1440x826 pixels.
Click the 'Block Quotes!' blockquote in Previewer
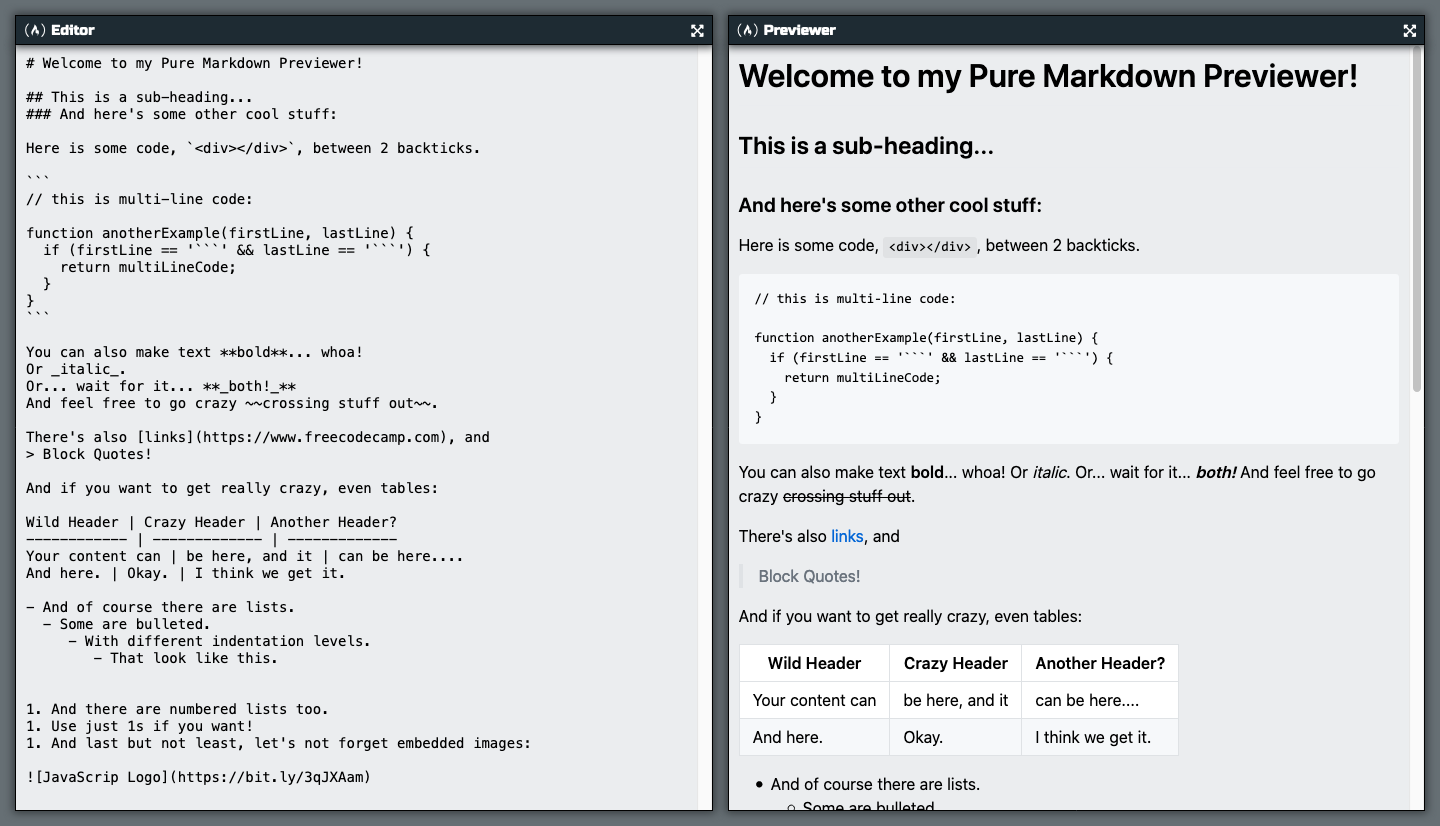point(809,576)
